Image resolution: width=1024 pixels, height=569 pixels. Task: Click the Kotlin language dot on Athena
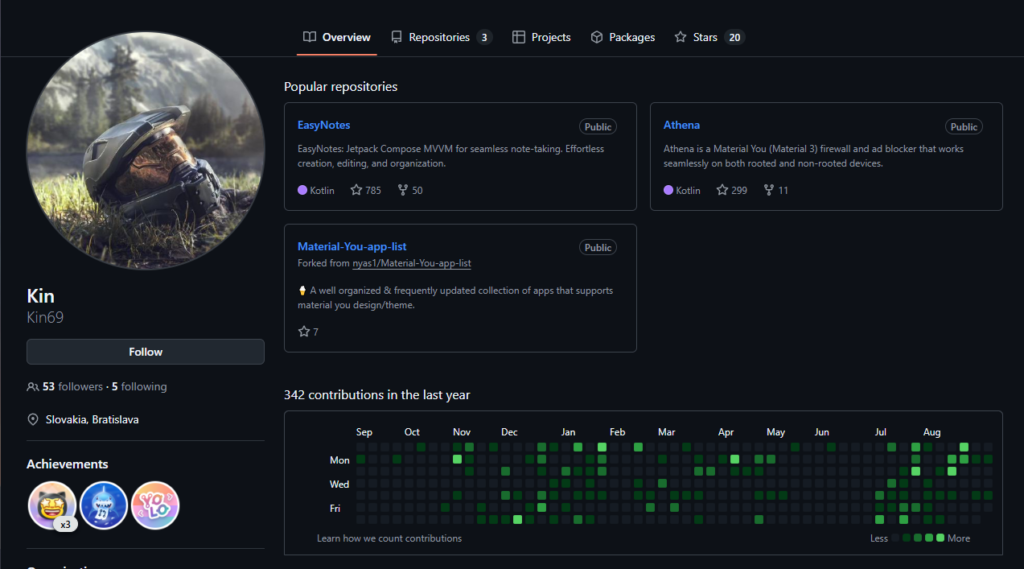pyautogui.click(x=668, y=190)
